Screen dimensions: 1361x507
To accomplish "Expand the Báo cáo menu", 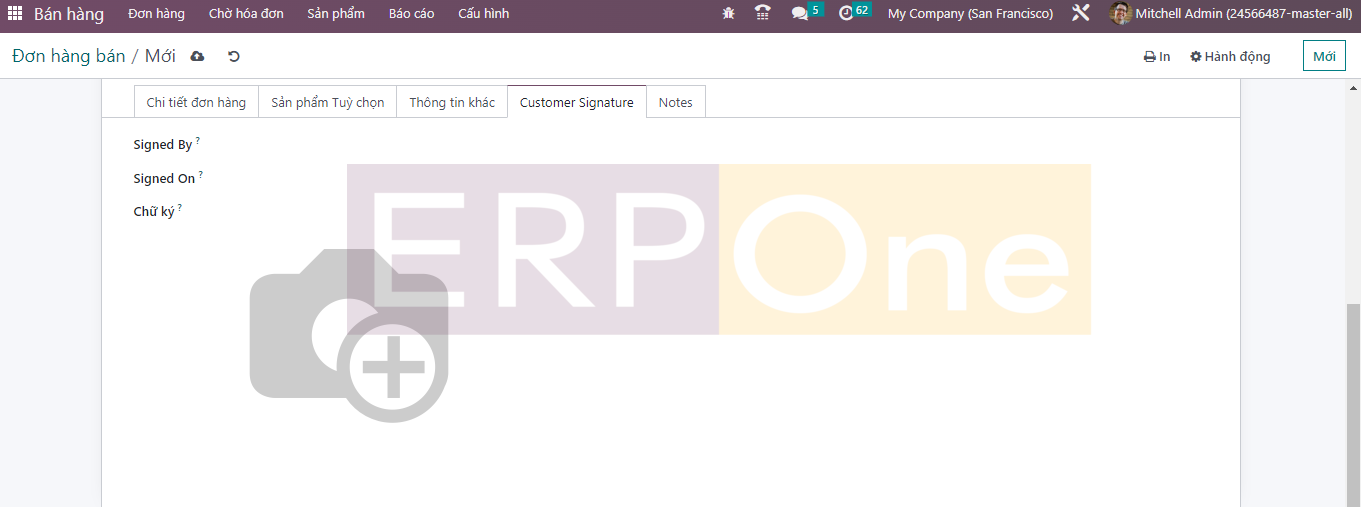I will point(411,14).
